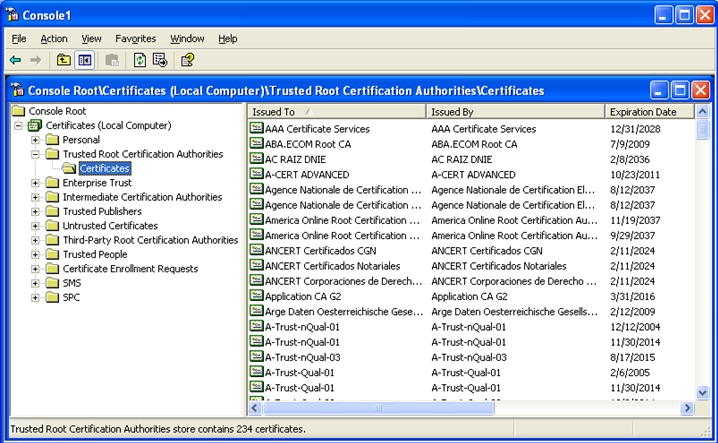This screenshot has height=443, width=718.
Task: Open the Favorites menu
Action: click(135, 38)
